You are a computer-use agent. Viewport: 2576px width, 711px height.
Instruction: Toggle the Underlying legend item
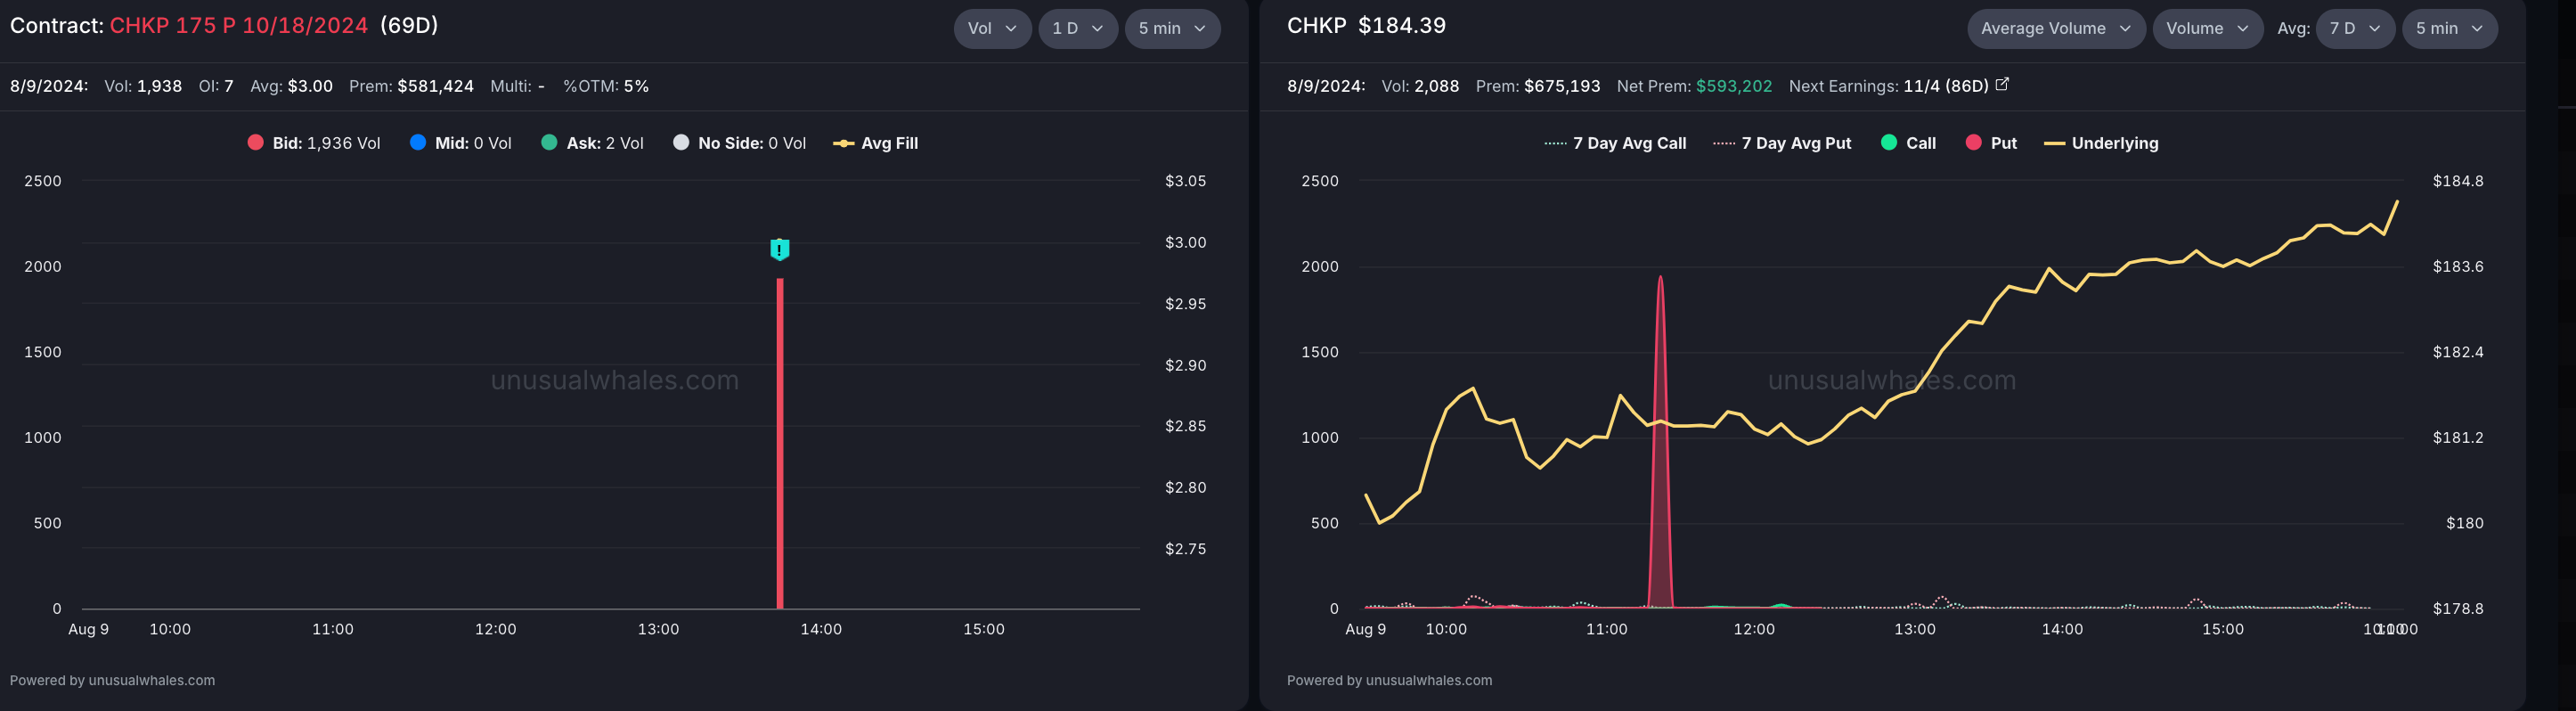(x=2101, y=143)
